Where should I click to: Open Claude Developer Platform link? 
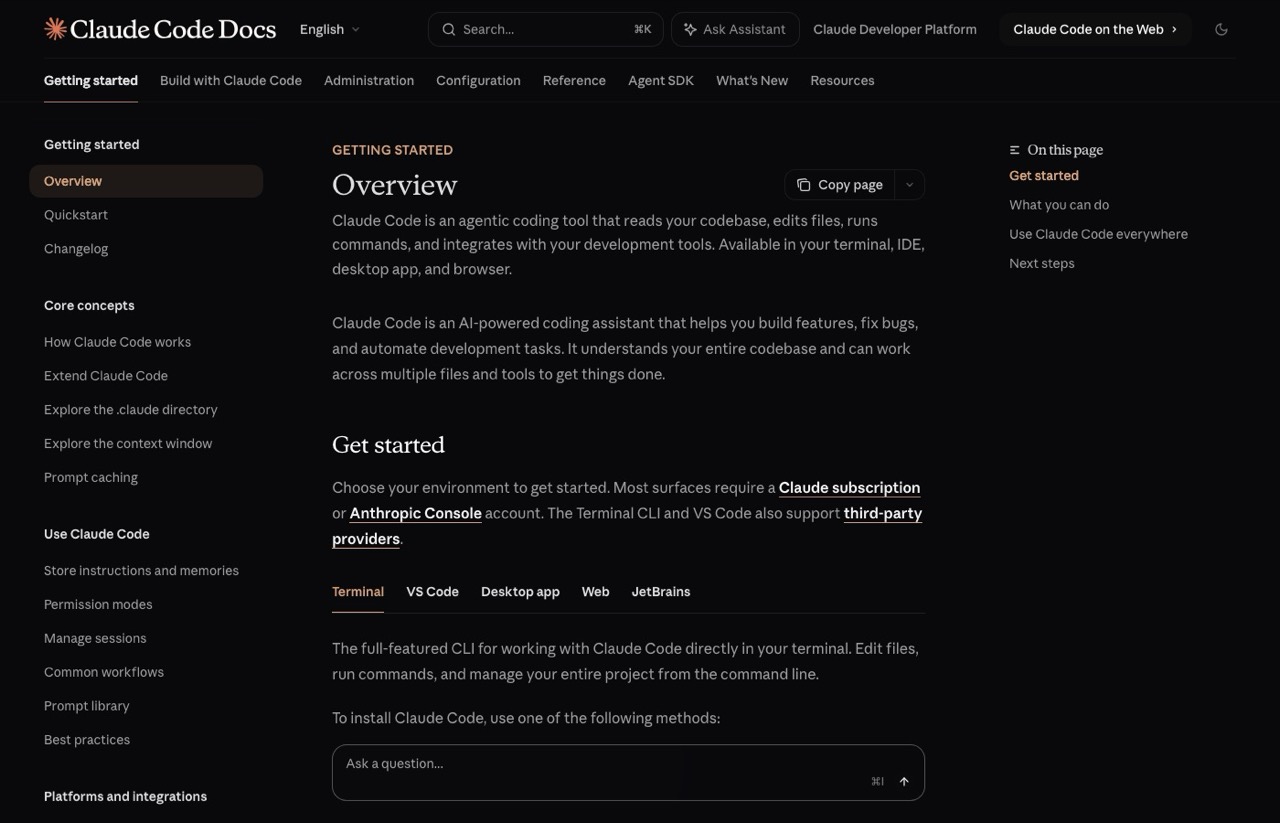(895, 30)
